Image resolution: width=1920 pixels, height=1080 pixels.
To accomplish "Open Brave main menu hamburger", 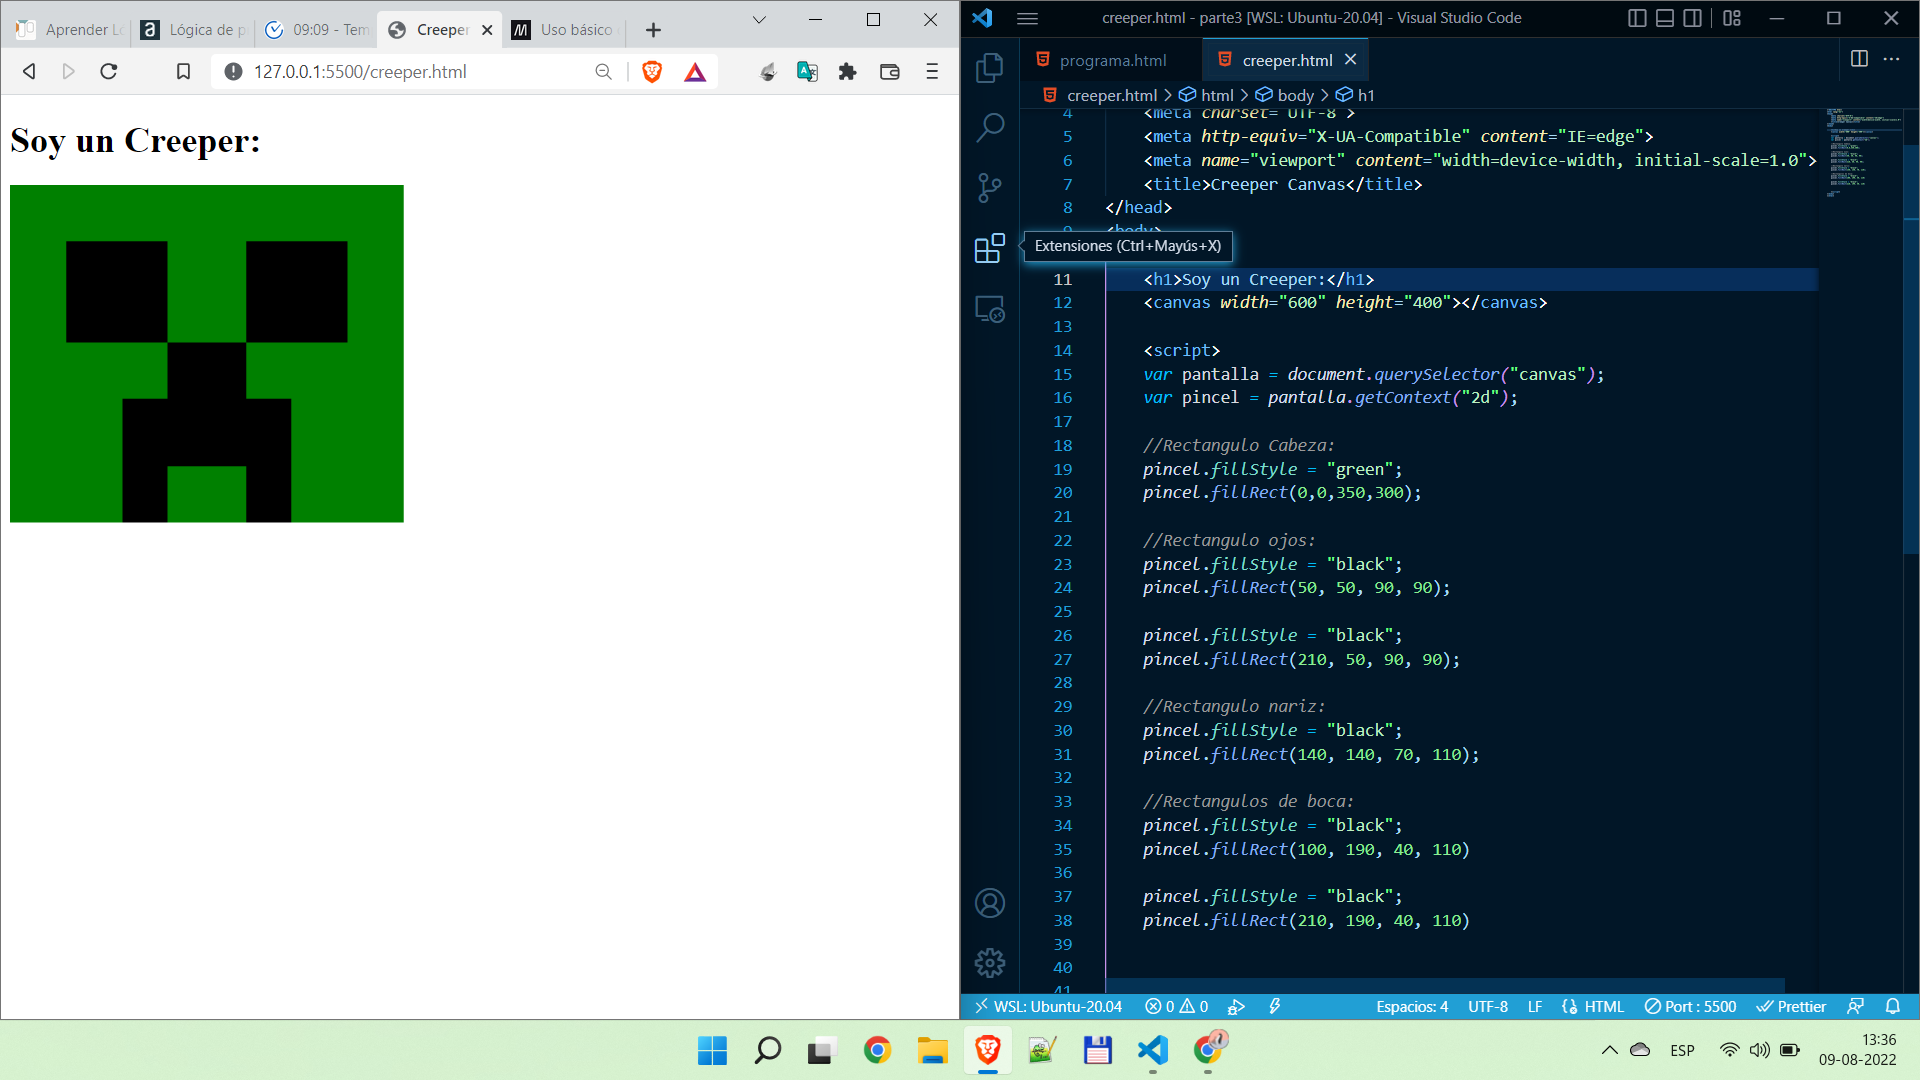I will pyautogui.click(x=932, y=71).
